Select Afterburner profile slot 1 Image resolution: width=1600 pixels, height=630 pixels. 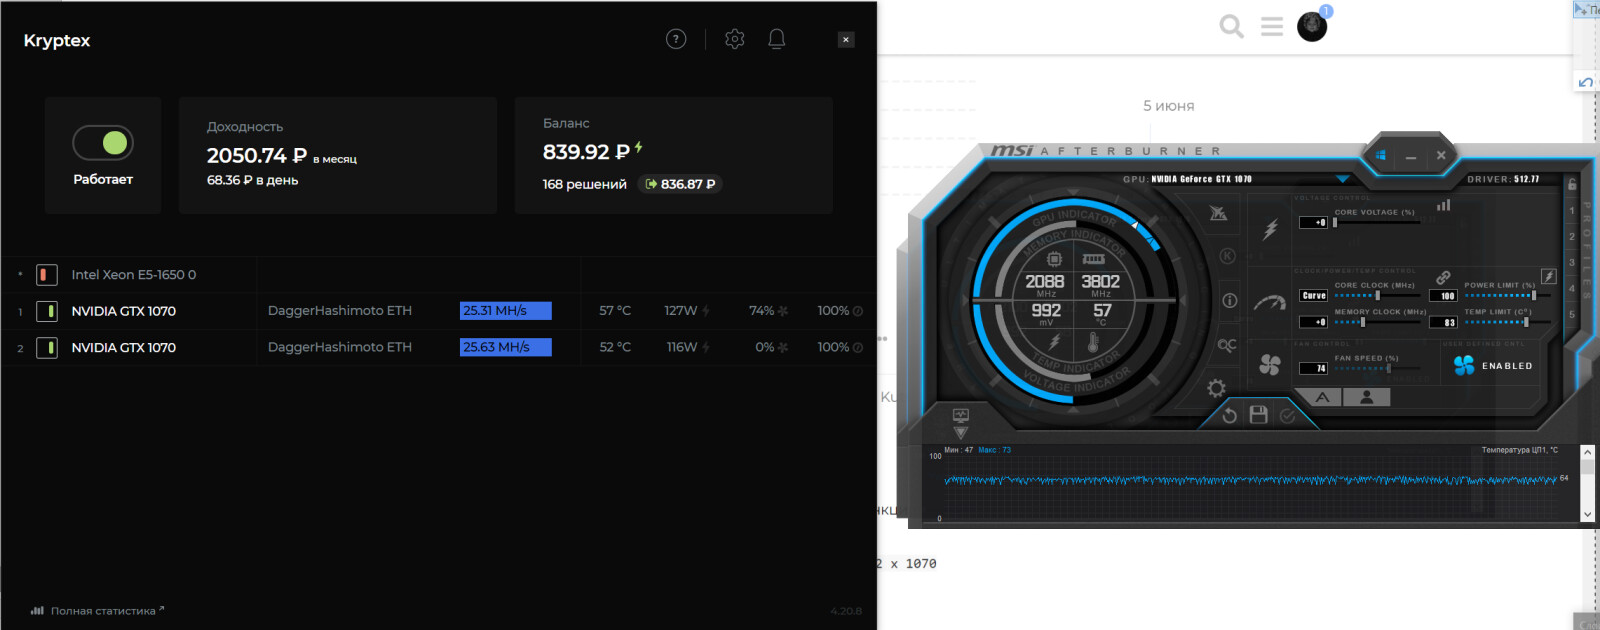(1572, 211)
